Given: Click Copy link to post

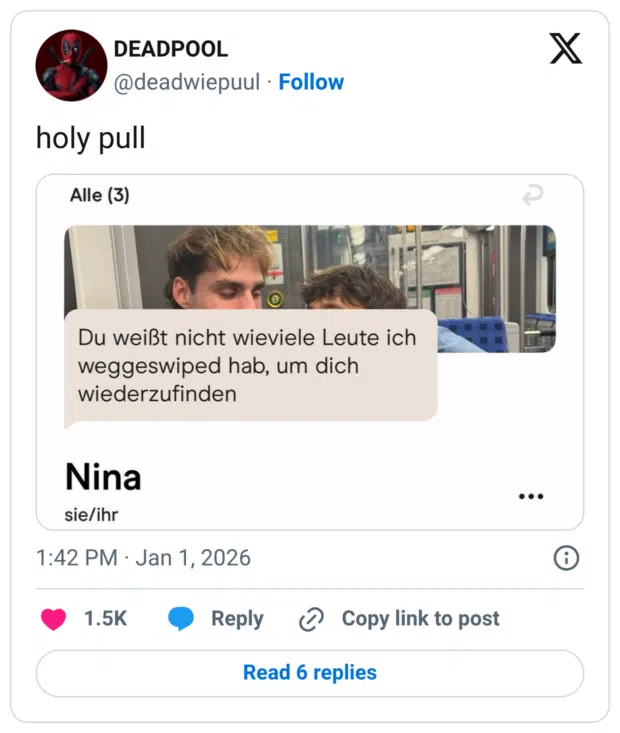Looking at the screenshot, I should coord(420,619).
